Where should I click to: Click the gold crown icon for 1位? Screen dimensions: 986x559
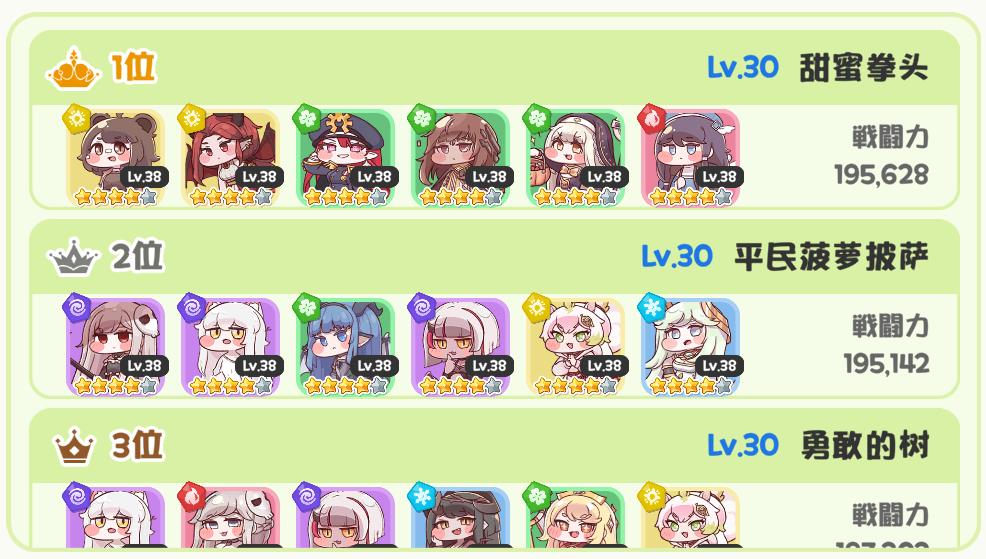pyautogui.click(x=74, y=67)
